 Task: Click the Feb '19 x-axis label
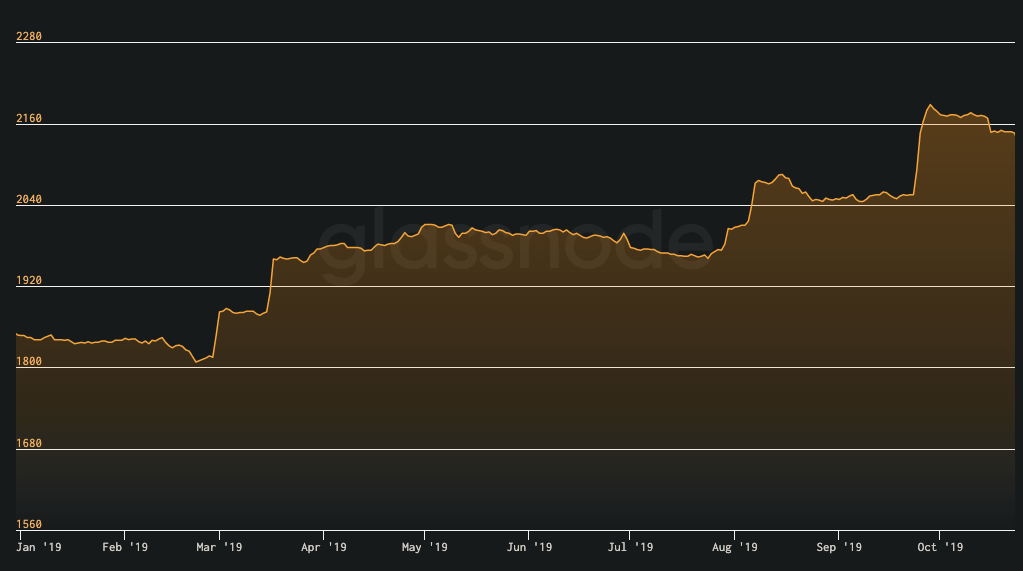click(x=125, y=547)
